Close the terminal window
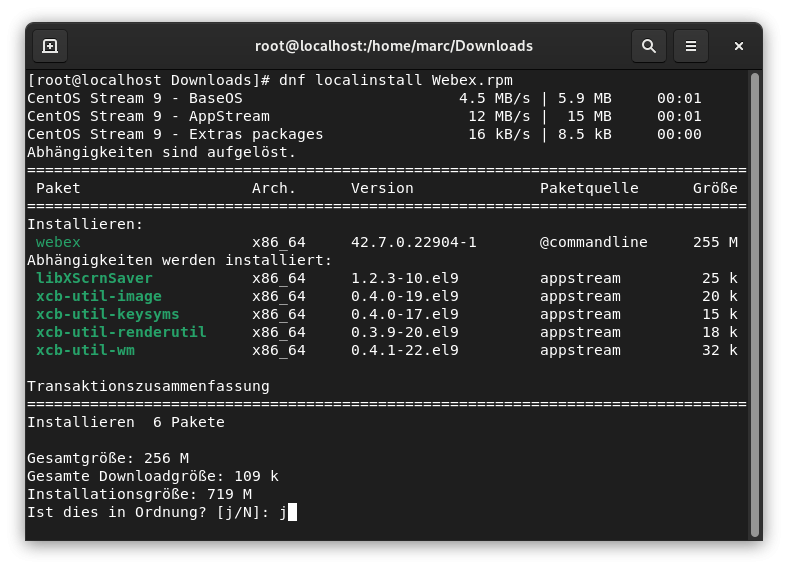 click(738, 46)
